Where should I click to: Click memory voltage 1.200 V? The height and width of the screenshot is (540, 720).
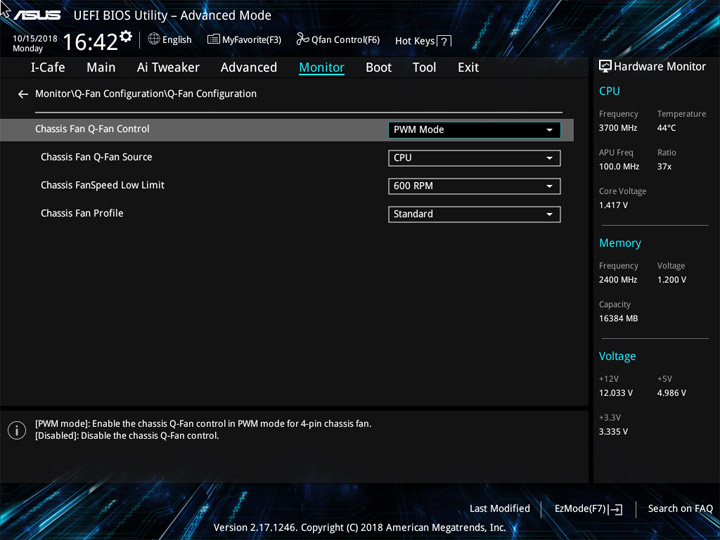[671, 280]
